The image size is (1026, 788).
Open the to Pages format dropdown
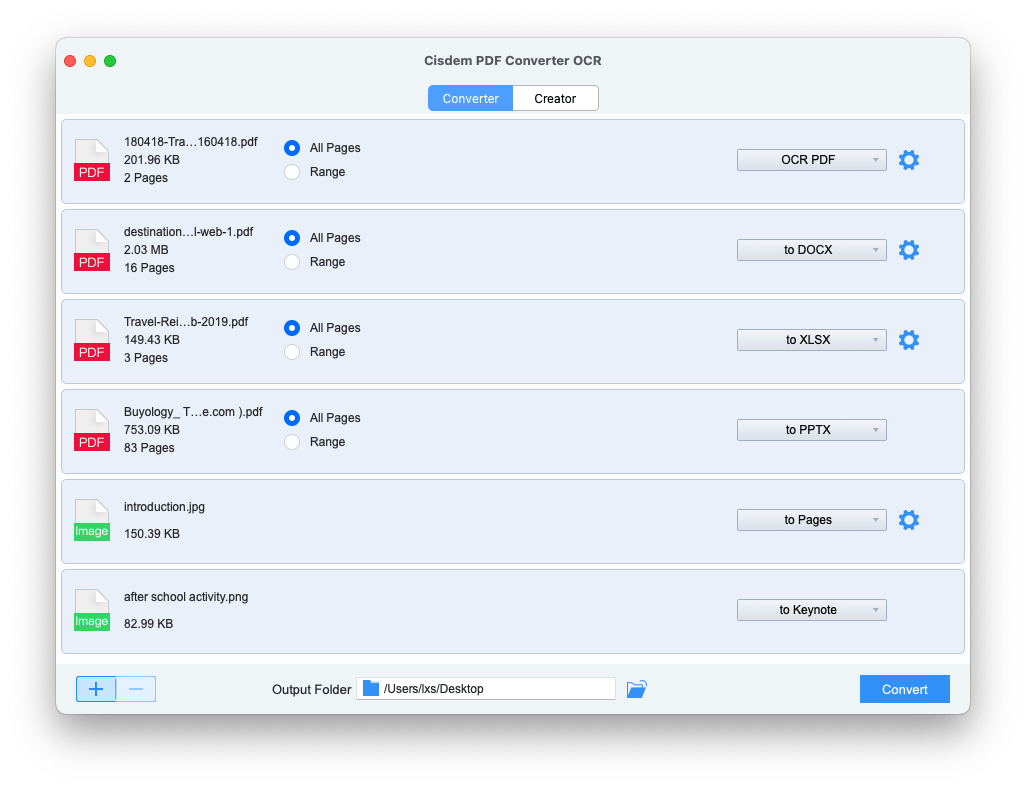pos(811,520)
